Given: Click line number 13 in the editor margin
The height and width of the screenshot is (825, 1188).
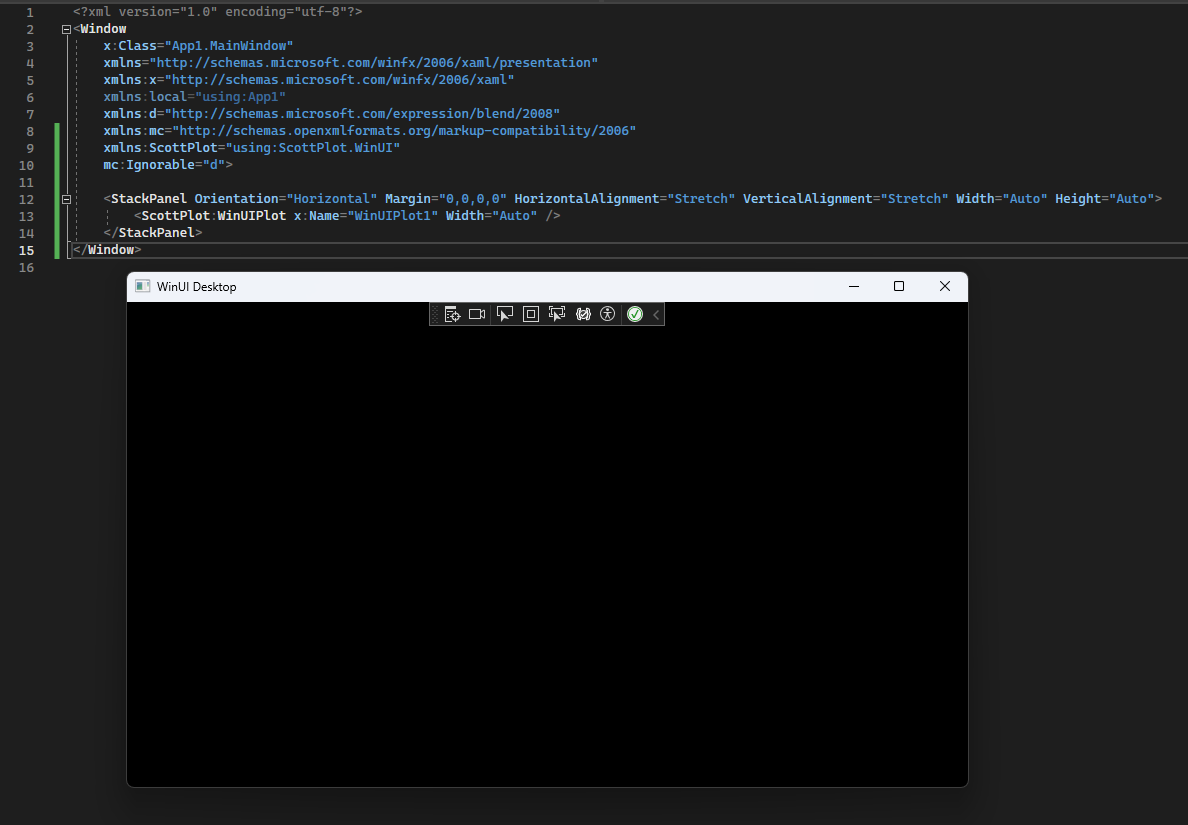Looking at the screenshot, I should pos(29,215).
